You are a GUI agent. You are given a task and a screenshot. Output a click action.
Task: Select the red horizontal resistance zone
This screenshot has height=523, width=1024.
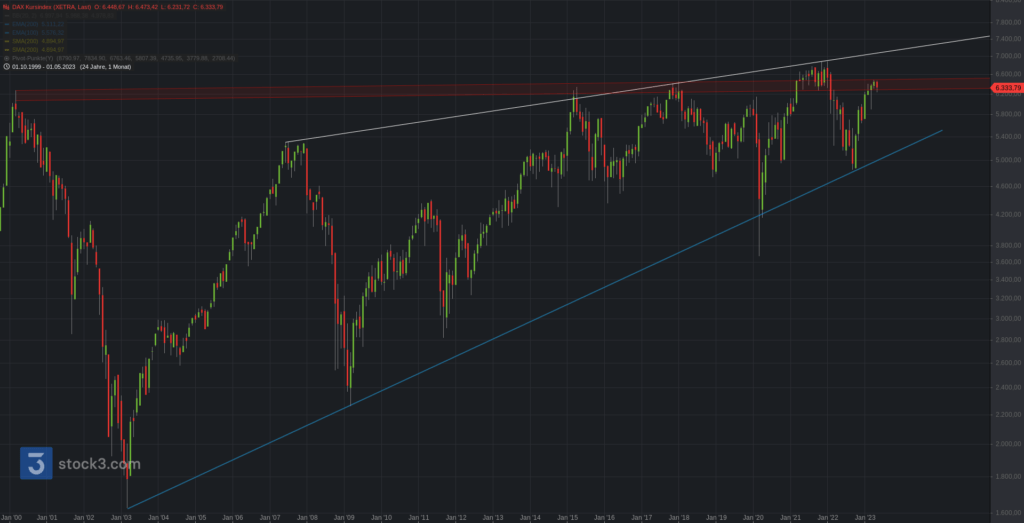click(x=503, y=89)
